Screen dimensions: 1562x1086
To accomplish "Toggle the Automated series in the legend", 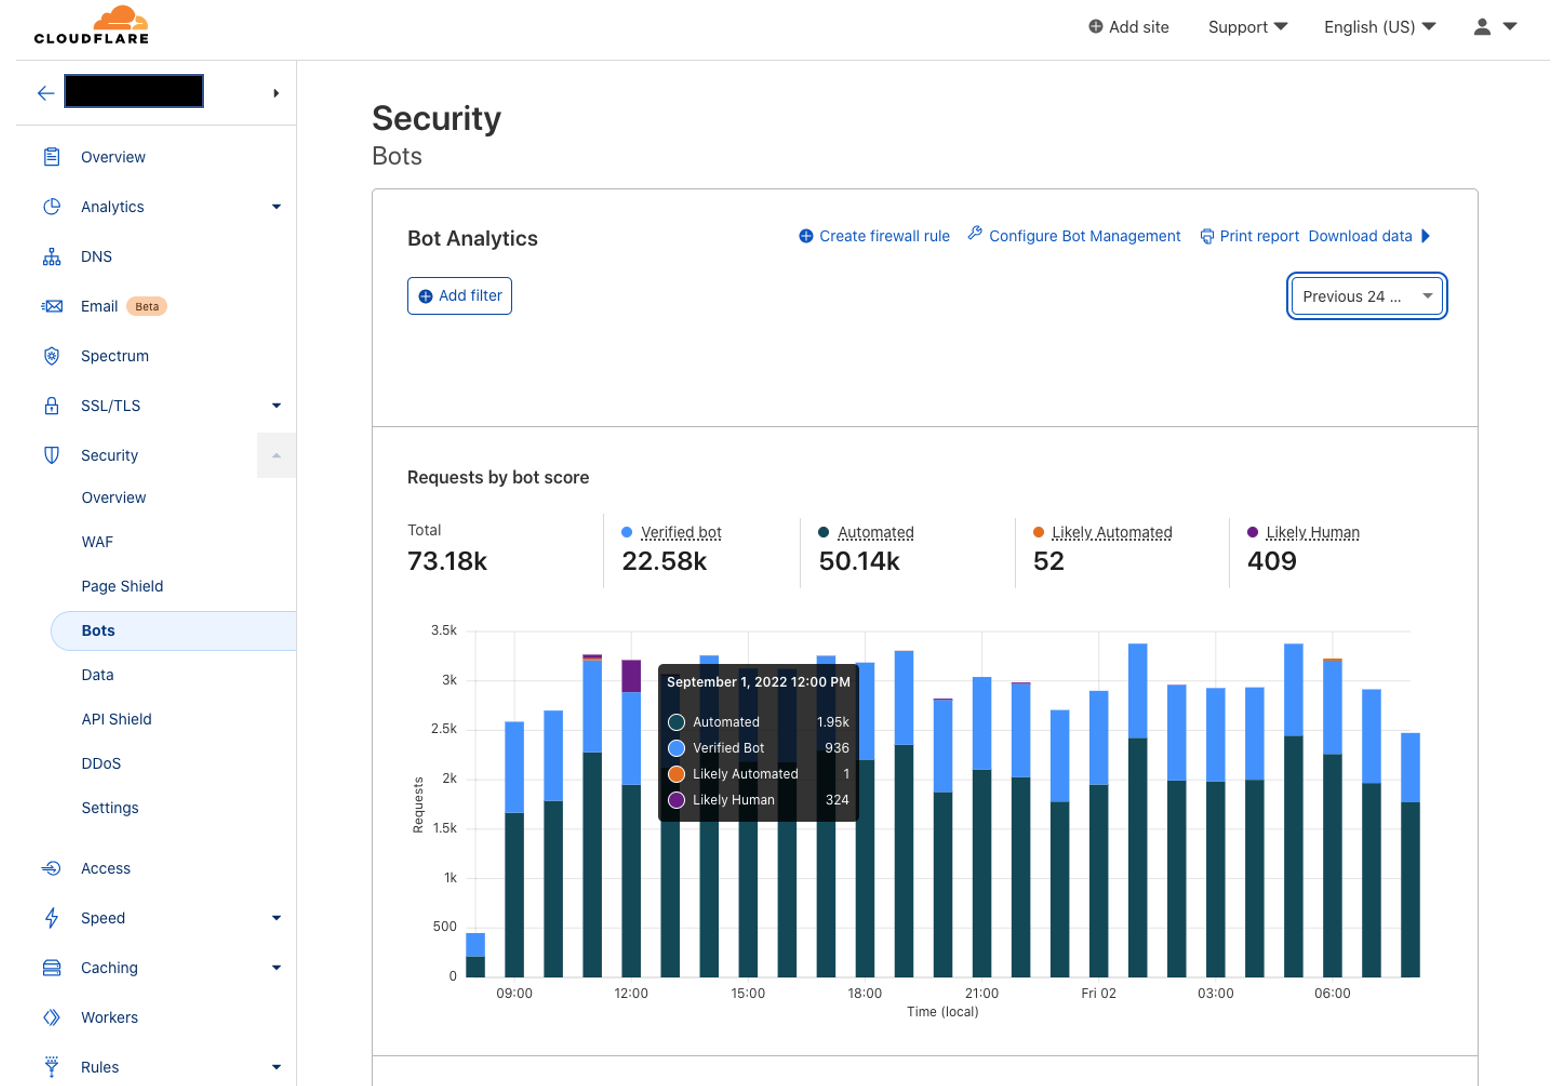I will point(876,532).
